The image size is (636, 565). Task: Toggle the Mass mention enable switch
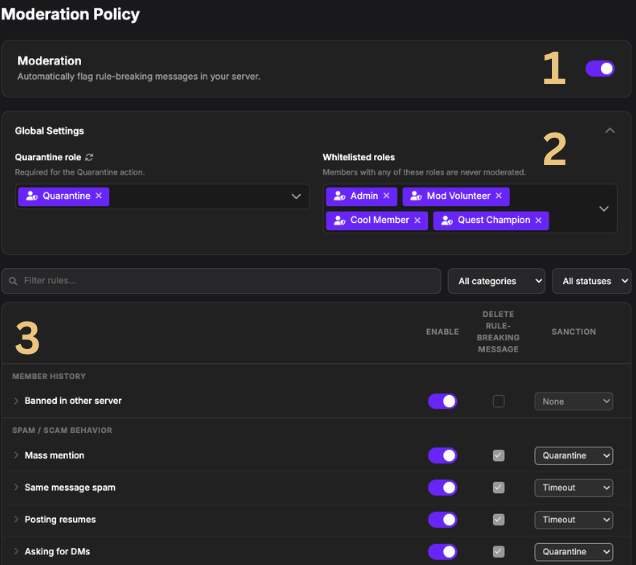[x=443, y=455]
